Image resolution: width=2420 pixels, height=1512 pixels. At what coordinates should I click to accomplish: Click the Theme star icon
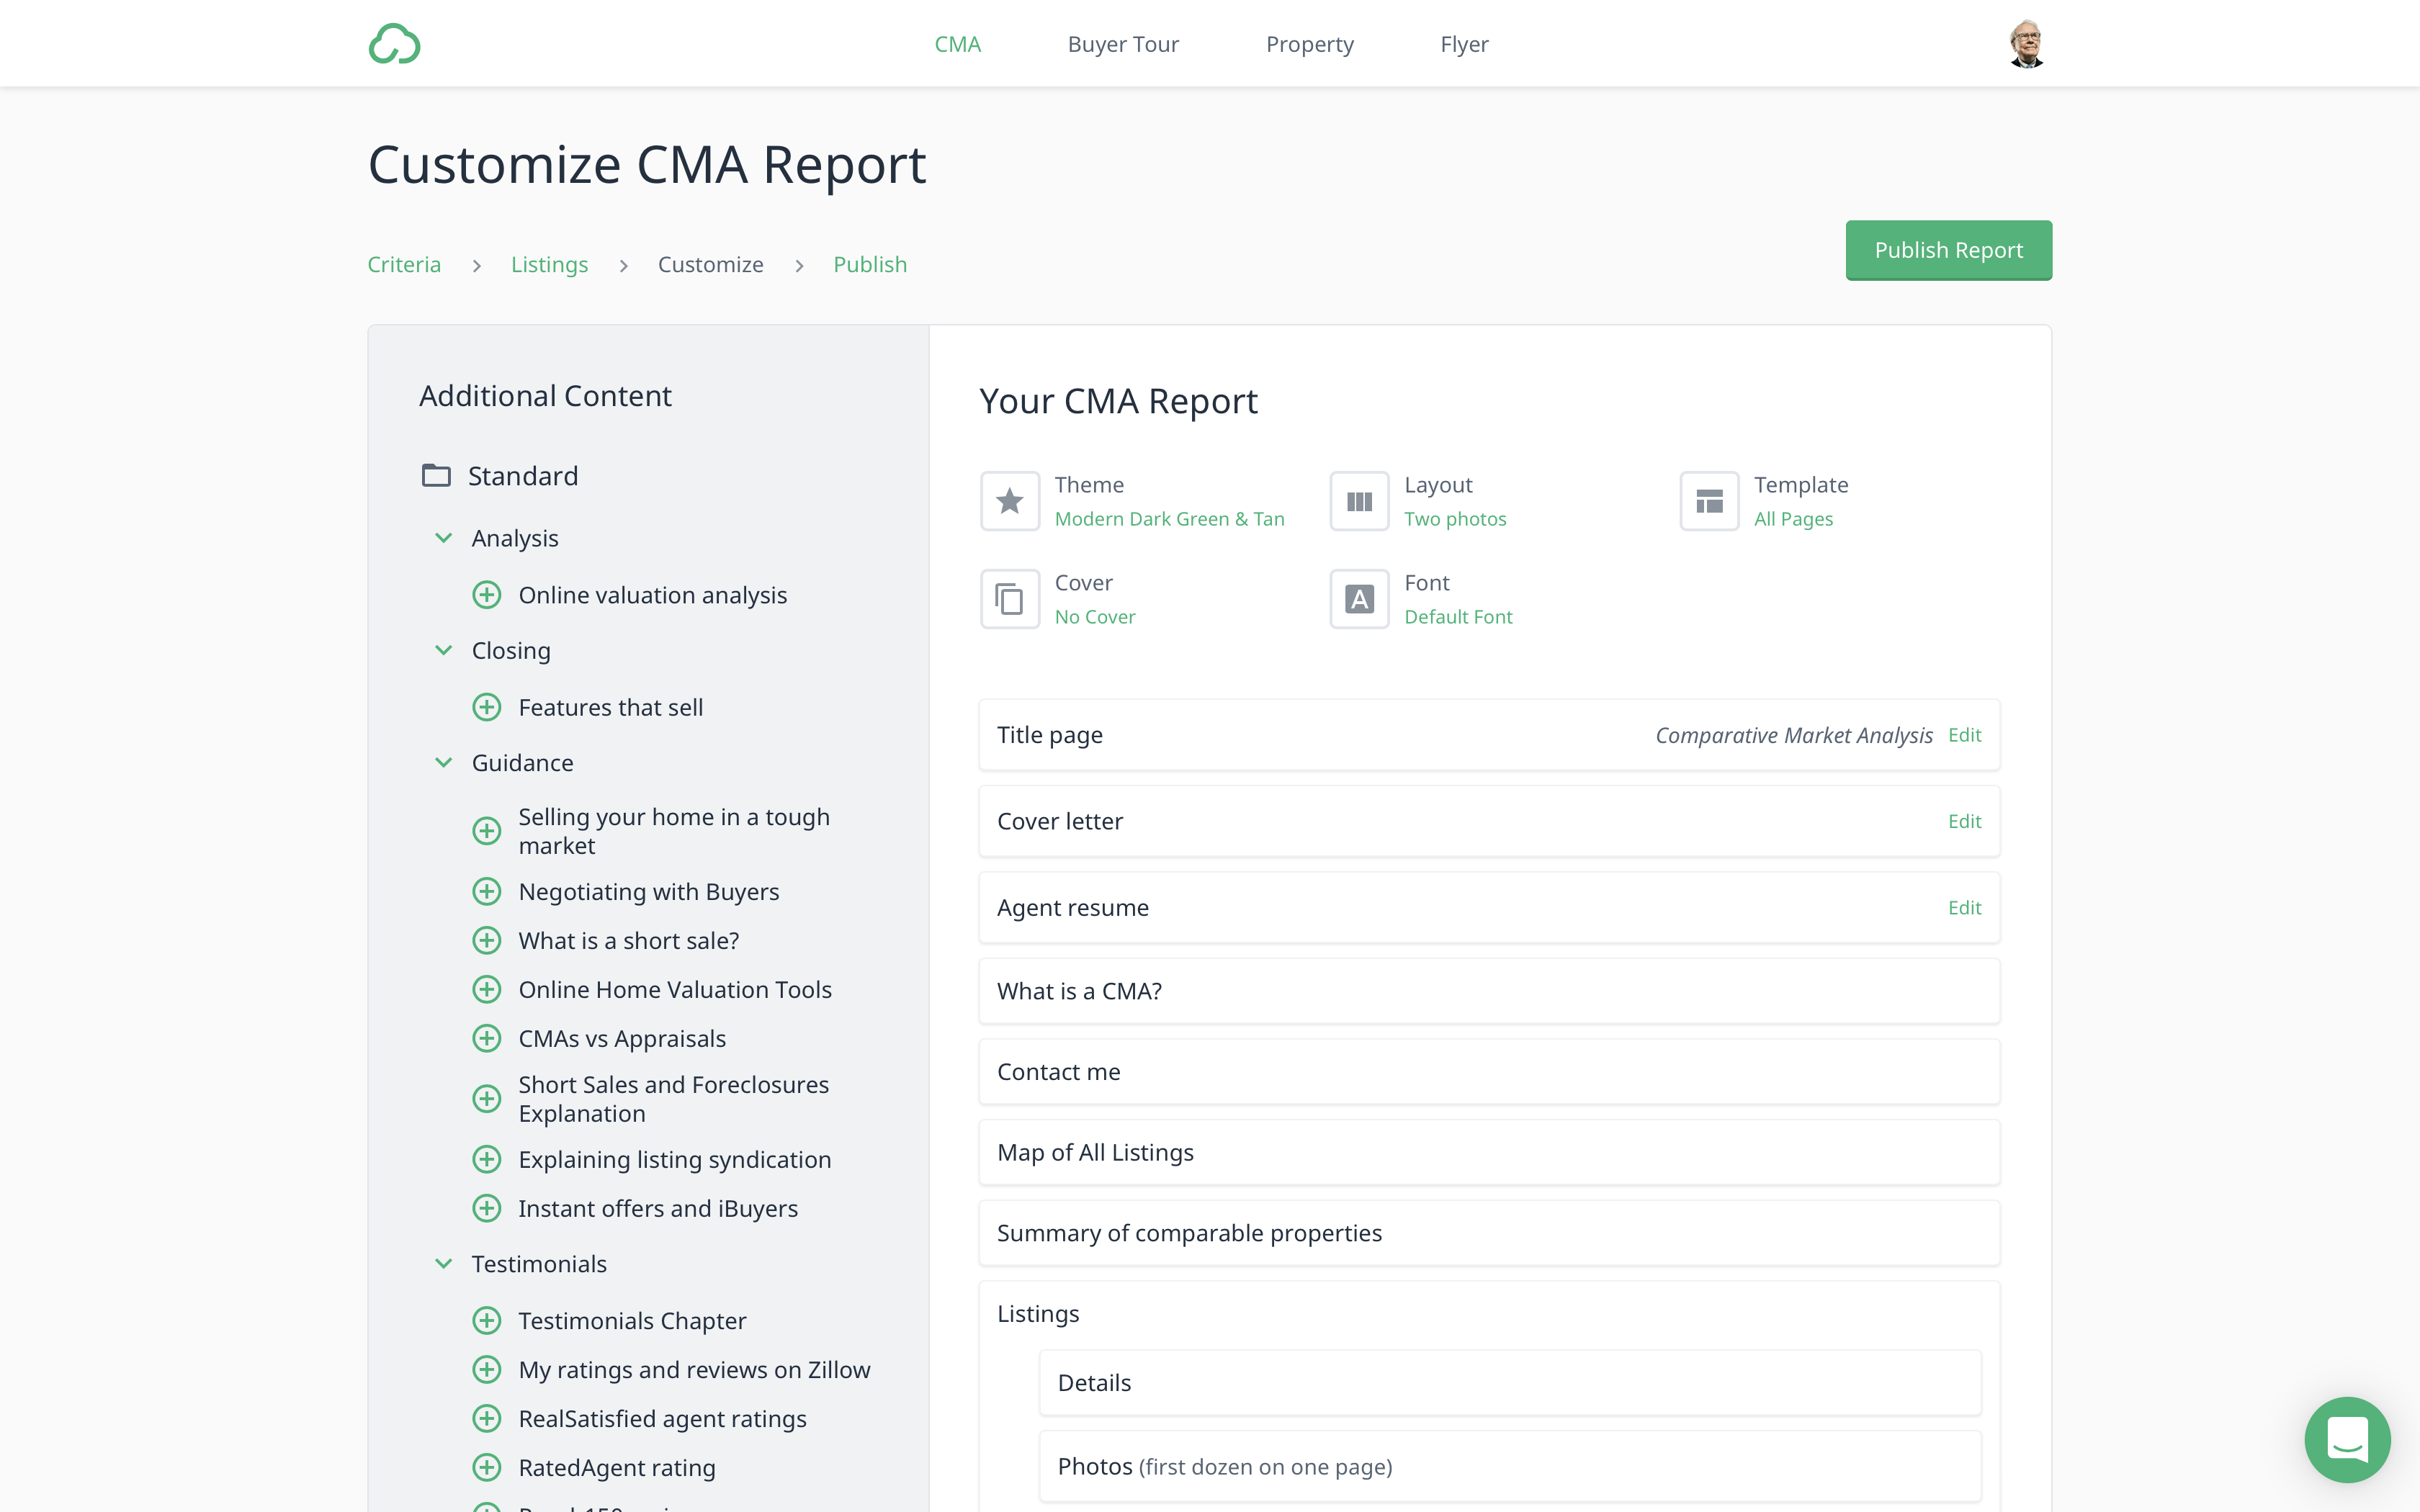1009,501
